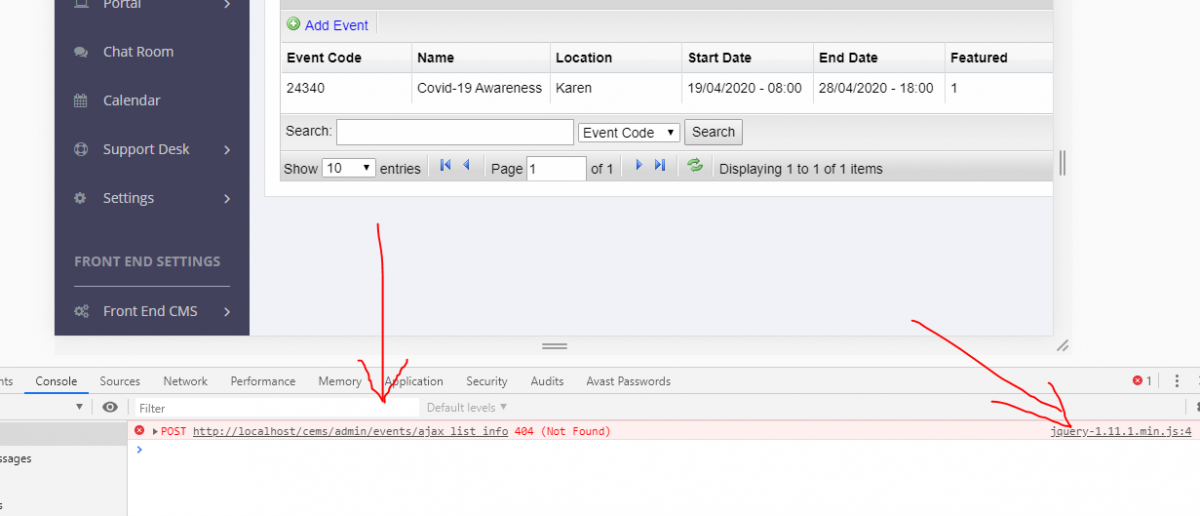Switch to the Sources tab
Screen dimensions: 1200x516
(x=120, y=381)
